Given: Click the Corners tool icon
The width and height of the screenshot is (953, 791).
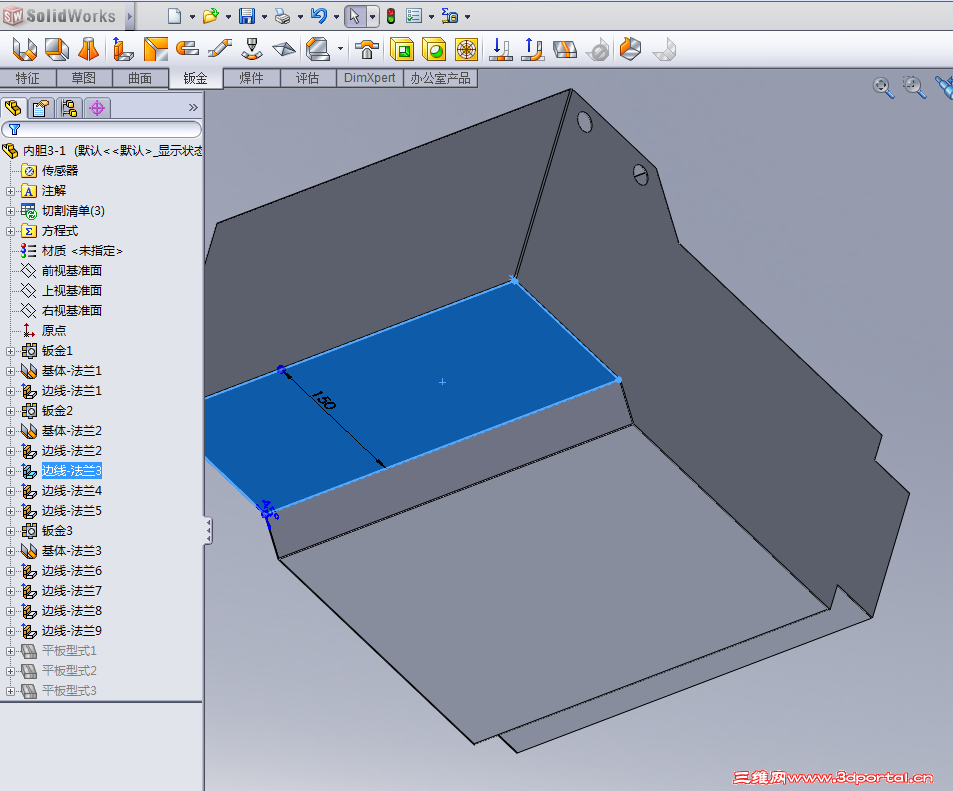Looking at the screenshot, I should point(318,49).
